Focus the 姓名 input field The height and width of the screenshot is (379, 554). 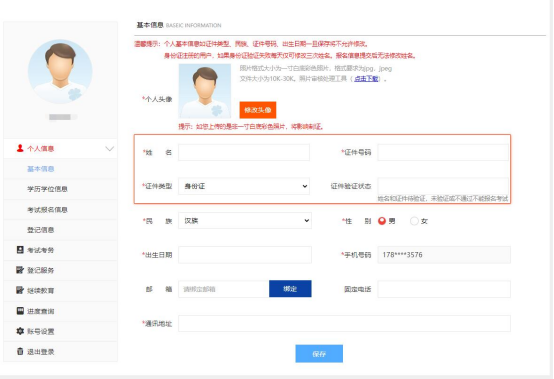click(x=244, y=152)
